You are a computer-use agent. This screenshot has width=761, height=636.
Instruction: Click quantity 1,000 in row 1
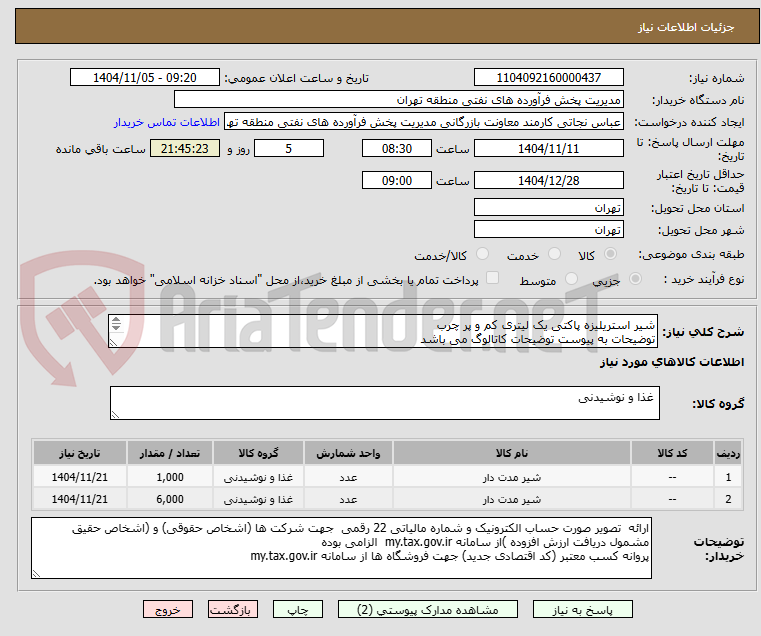(170, 478)
